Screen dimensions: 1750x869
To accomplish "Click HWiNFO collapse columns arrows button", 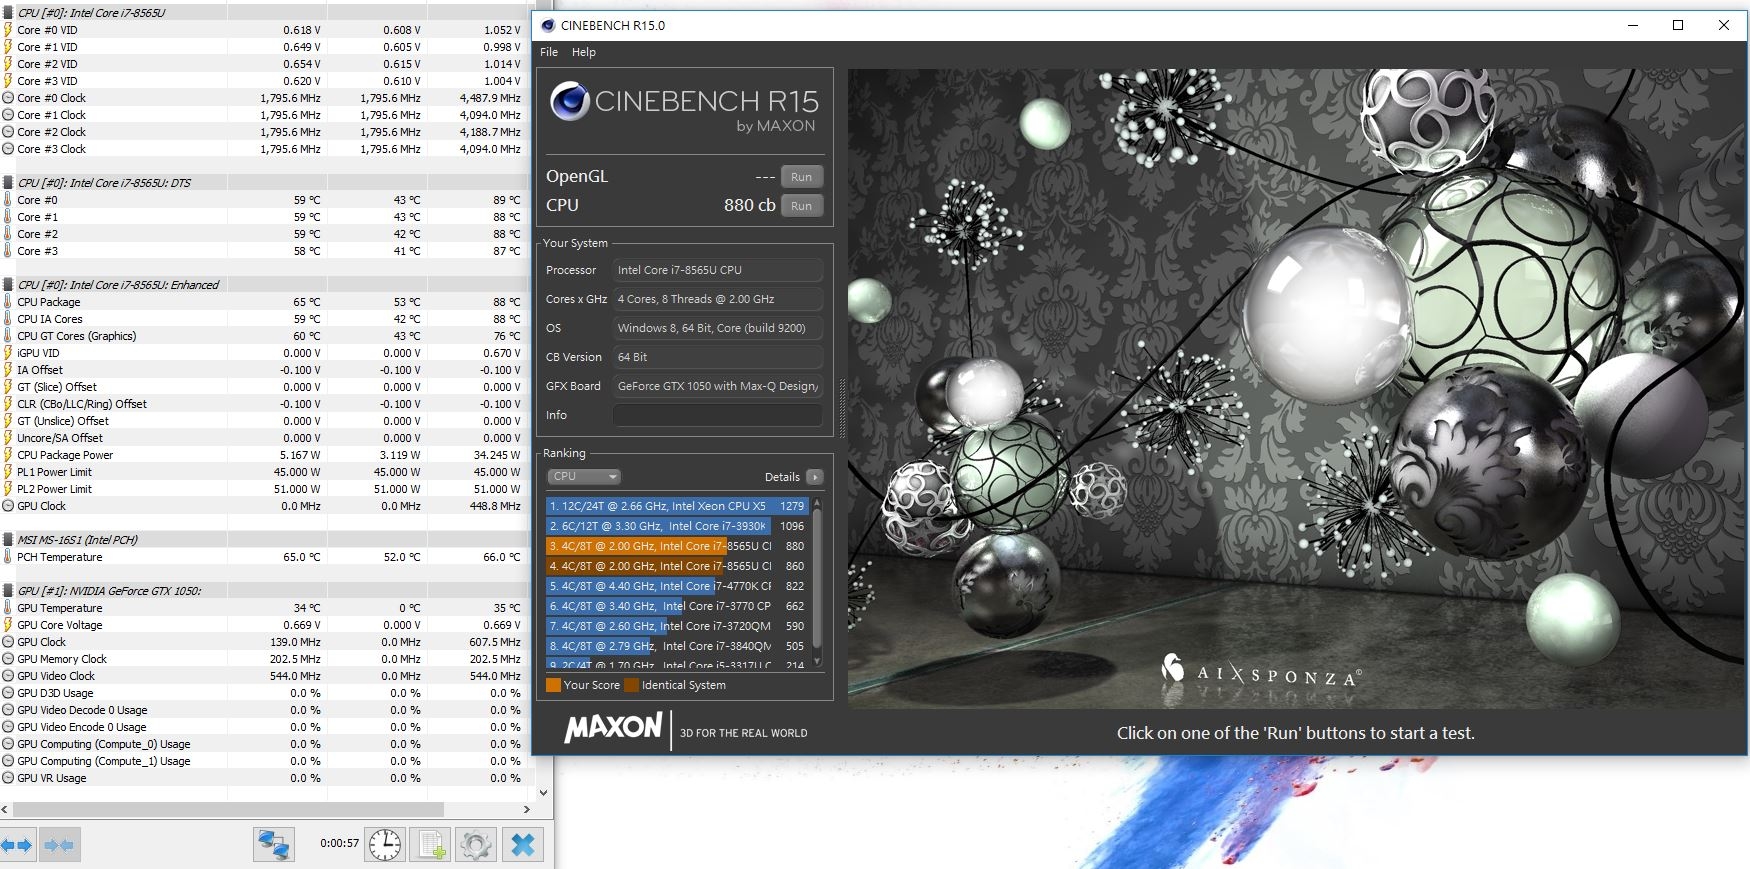I will [x=59, y=845].
